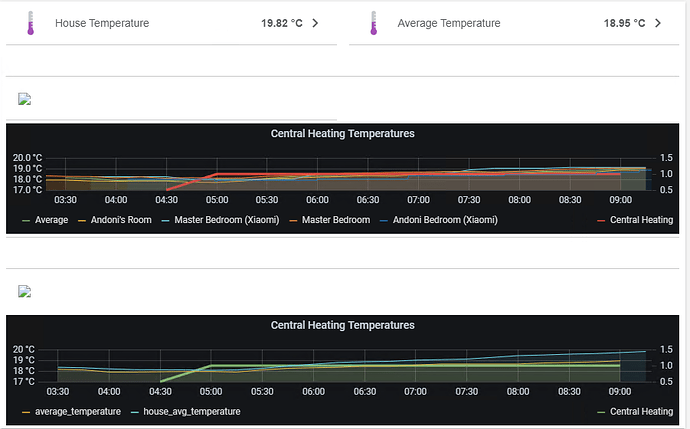This screenshot has height=429, width=690.
Task: Click the Average Temperature thermometer icon
Action: click(x=372, y=23)
